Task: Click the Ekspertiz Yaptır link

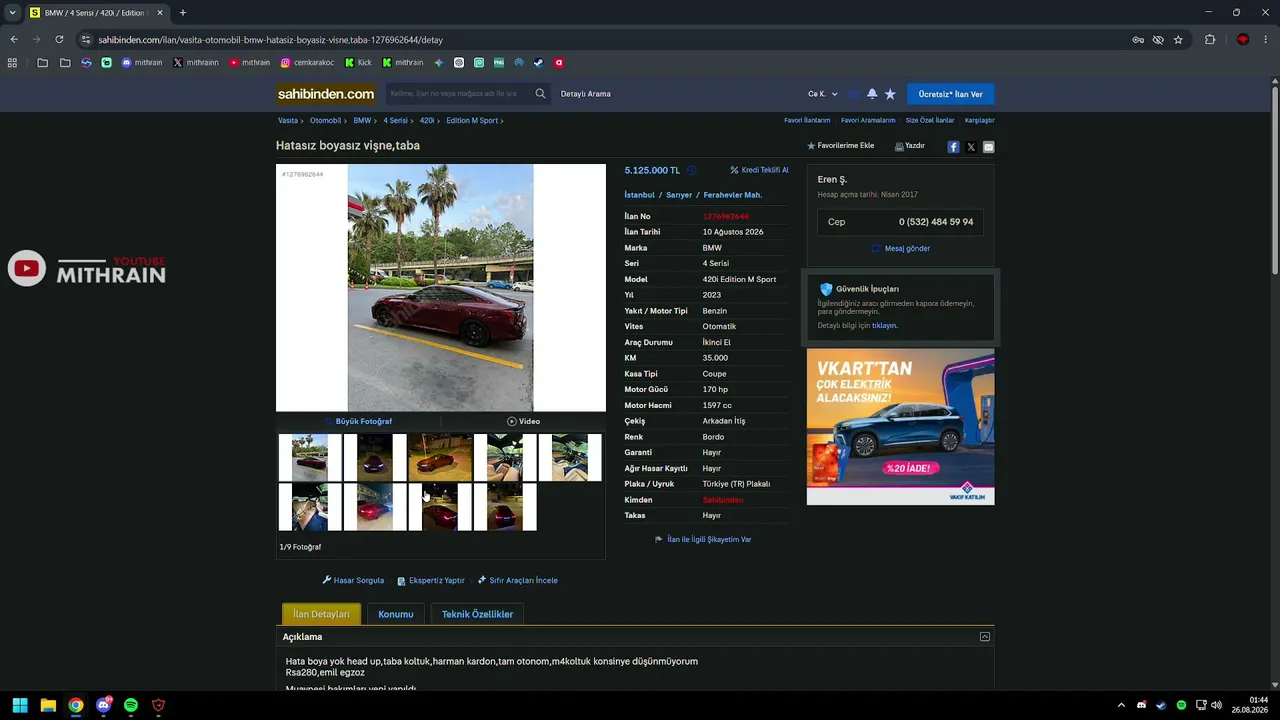Action: [x=431, y=580]
